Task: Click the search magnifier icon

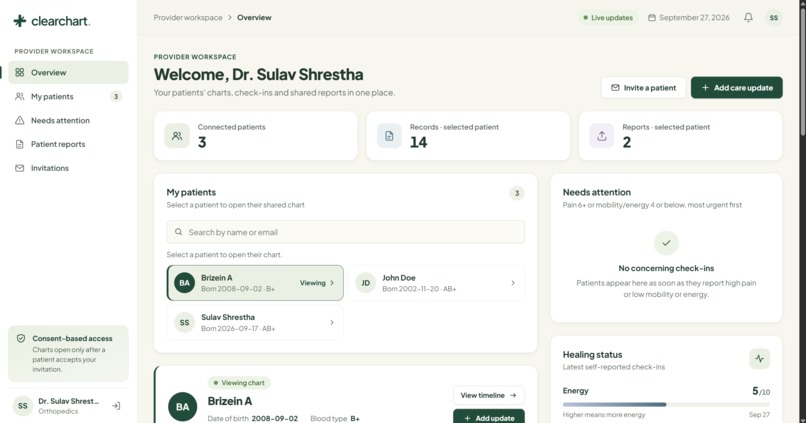Action: pos(178,232)
